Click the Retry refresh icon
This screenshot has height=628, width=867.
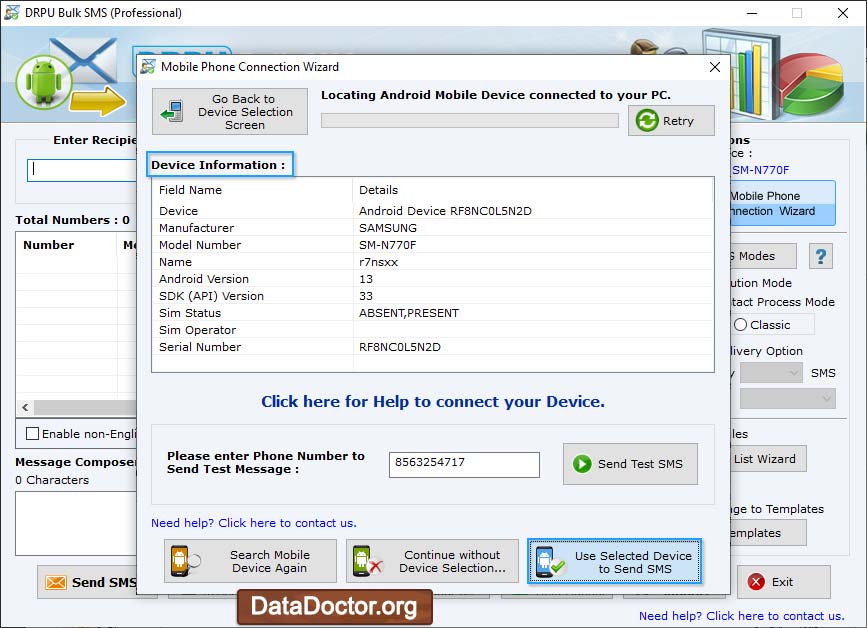pos(649,120)
